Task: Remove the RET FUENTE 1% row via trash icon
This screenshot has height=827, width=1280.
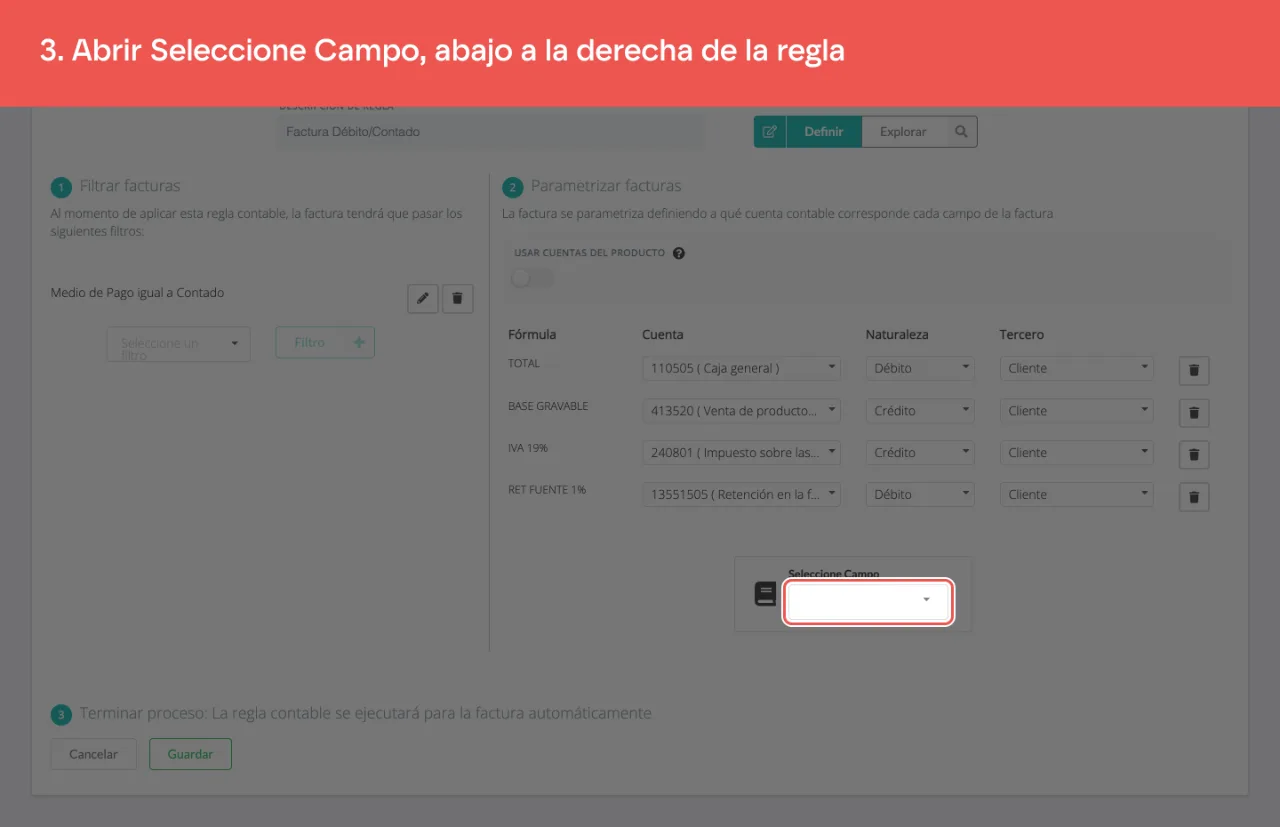Action: [1194, 496]
